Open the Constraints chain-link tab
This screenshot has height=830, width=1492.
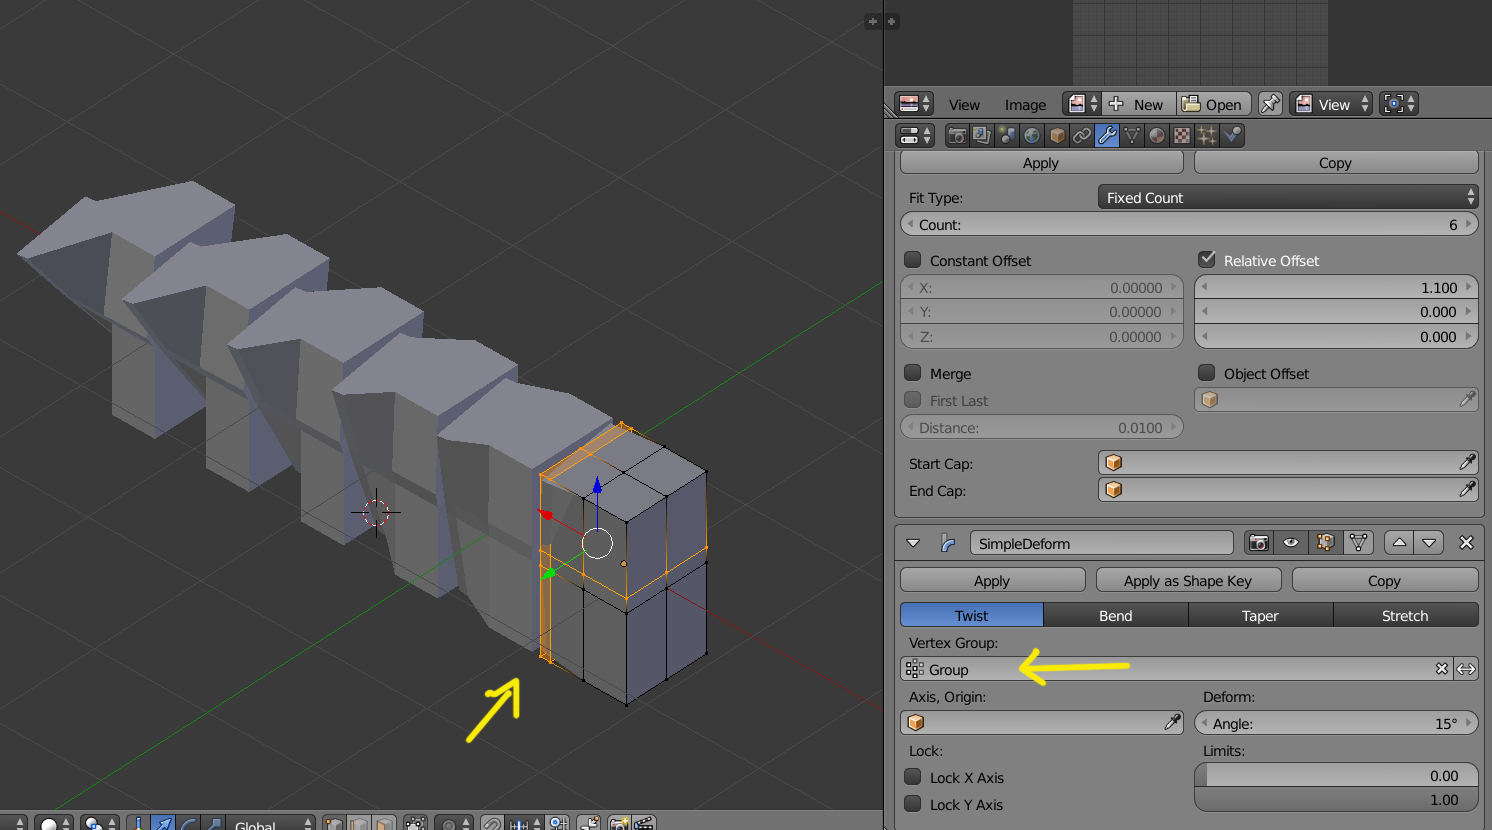(1082, 135)
